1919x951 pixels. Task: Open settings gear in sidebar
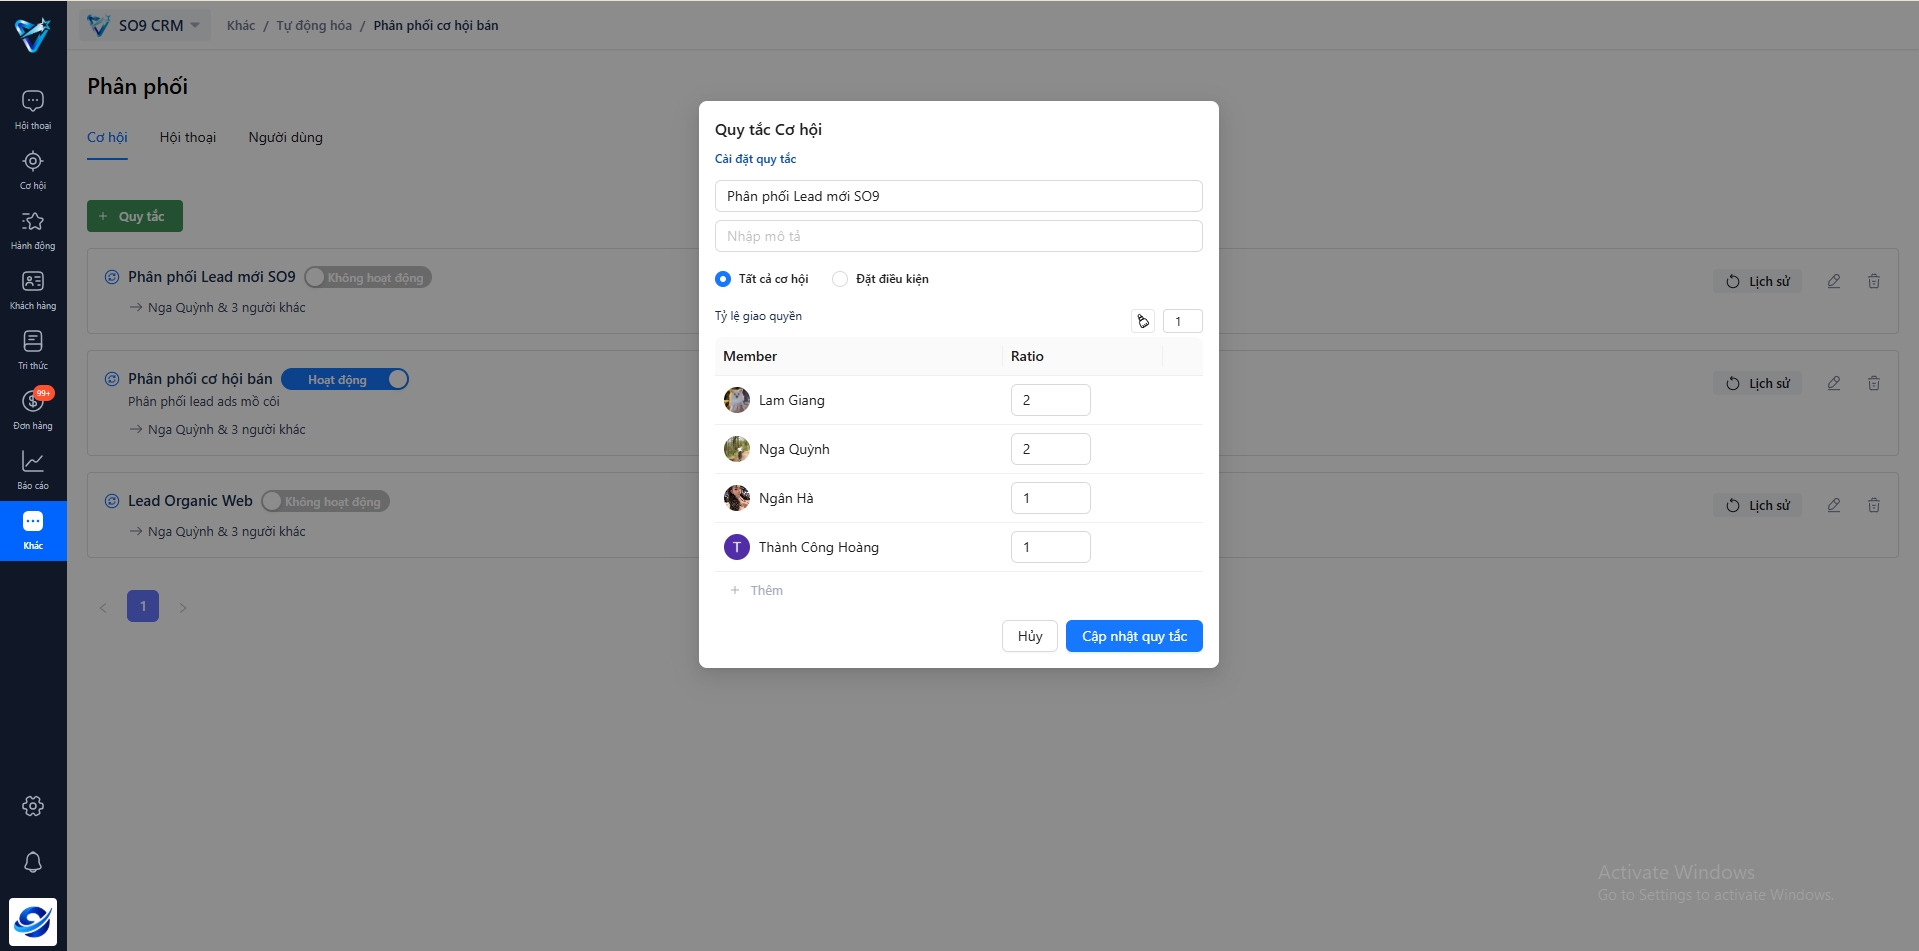point(33,806)
